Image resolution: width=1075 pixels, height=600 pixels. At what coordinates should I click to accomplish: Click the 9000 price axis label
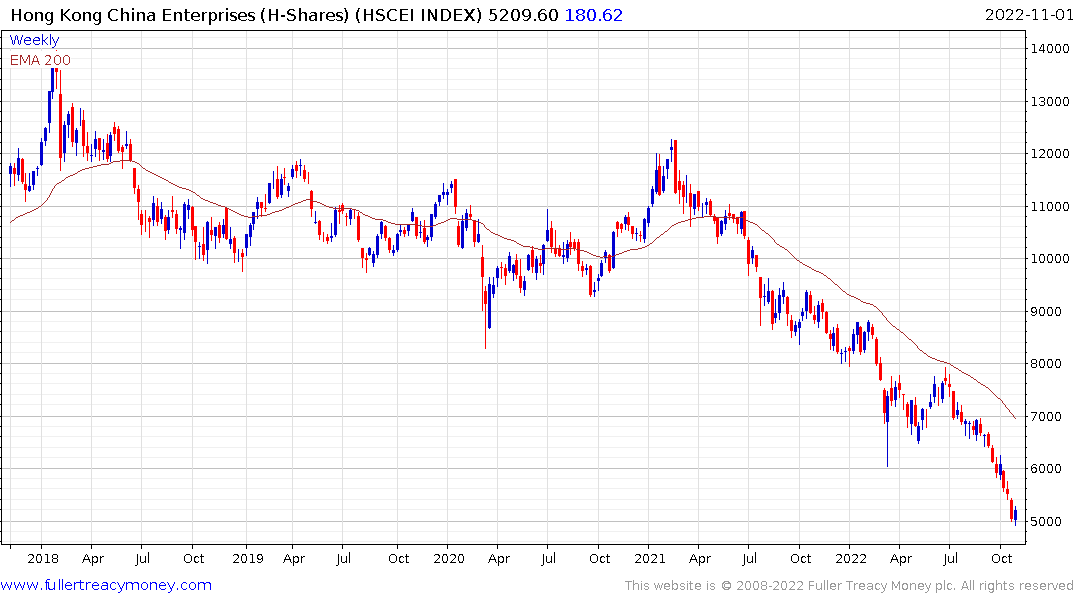(x=1046, y=311)
